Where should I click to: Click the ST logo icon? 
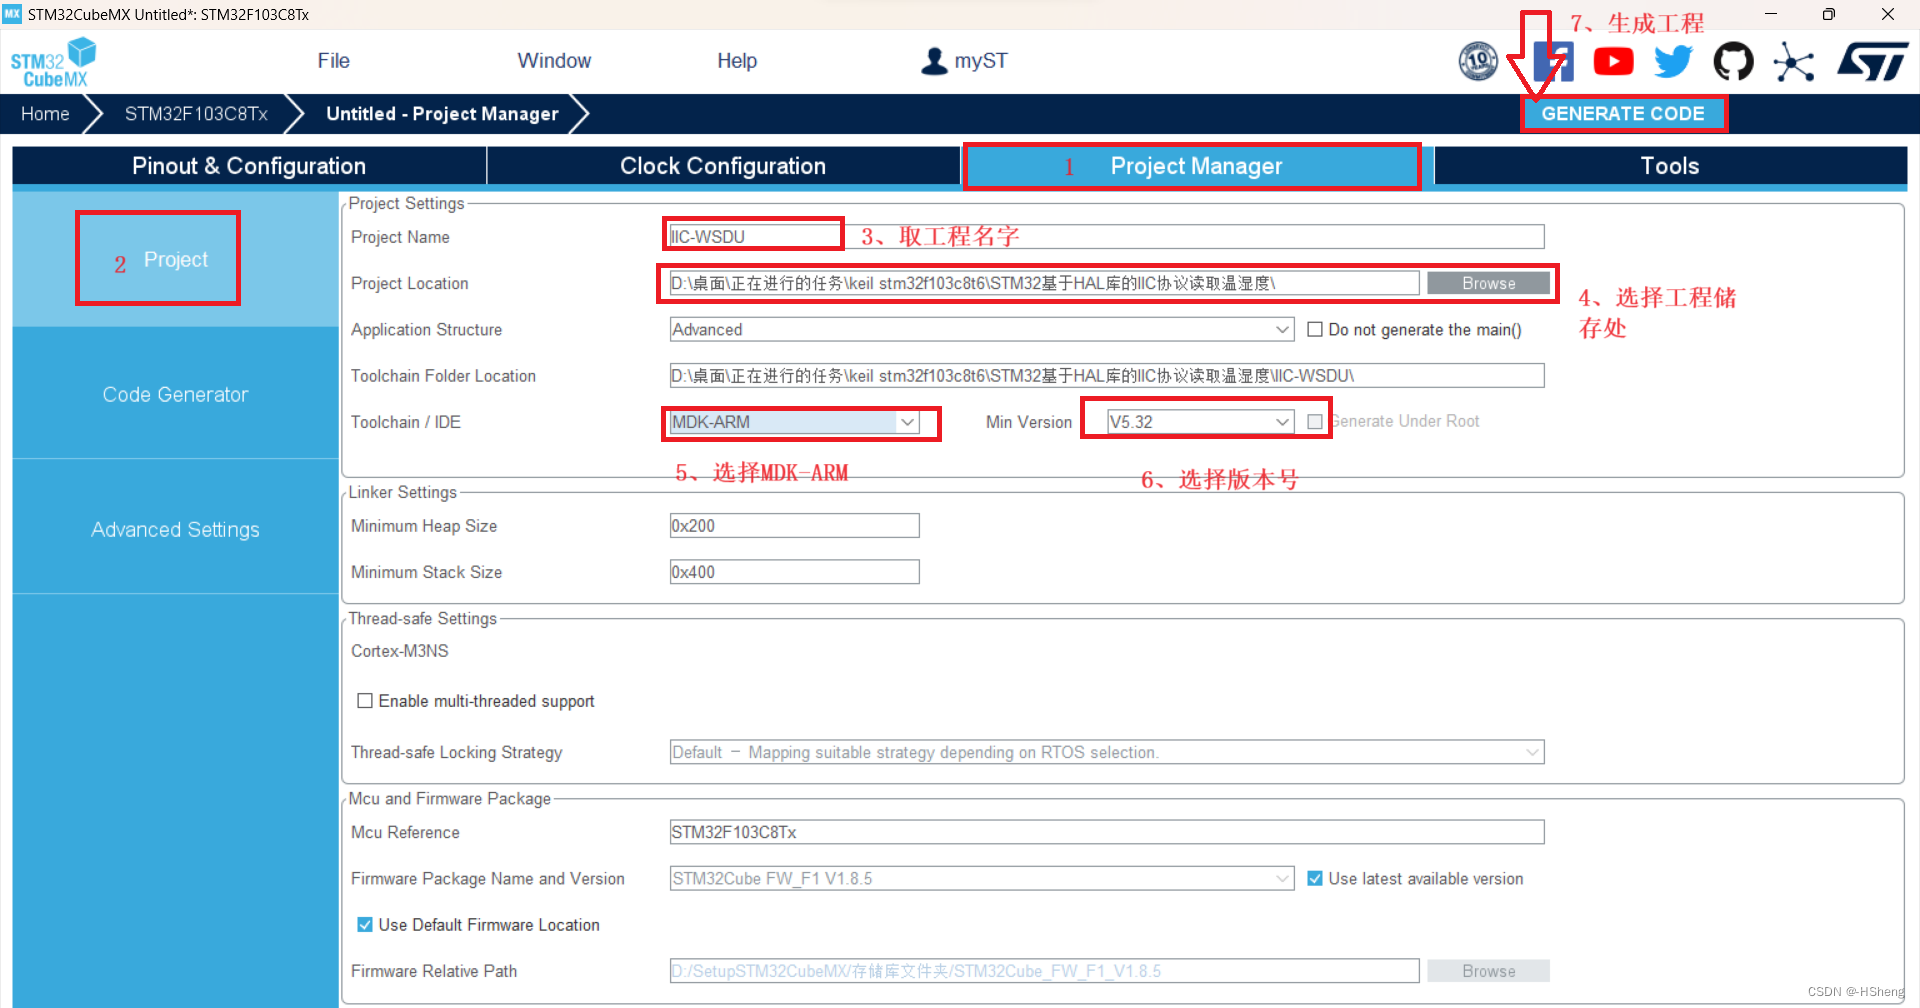[x=1872, y=61]
